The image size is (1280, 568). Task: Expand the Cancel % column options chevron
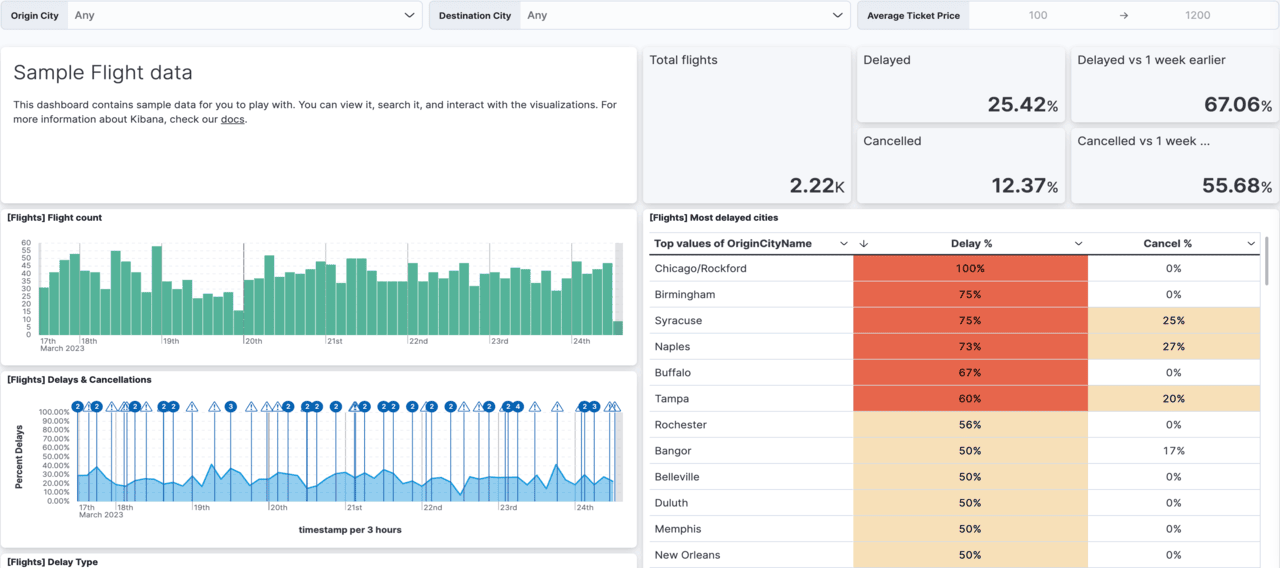(x=1251, y=244)
